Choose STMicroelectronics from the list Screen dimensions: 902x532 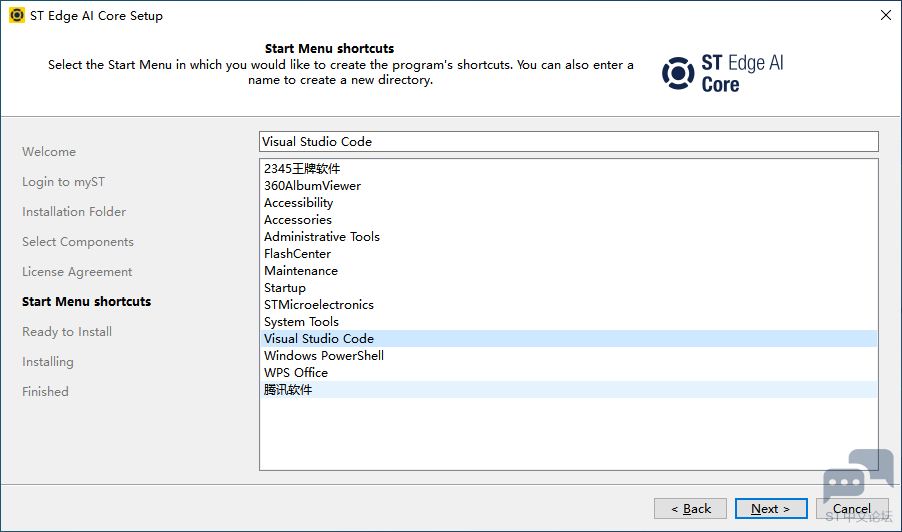(568, 304)
